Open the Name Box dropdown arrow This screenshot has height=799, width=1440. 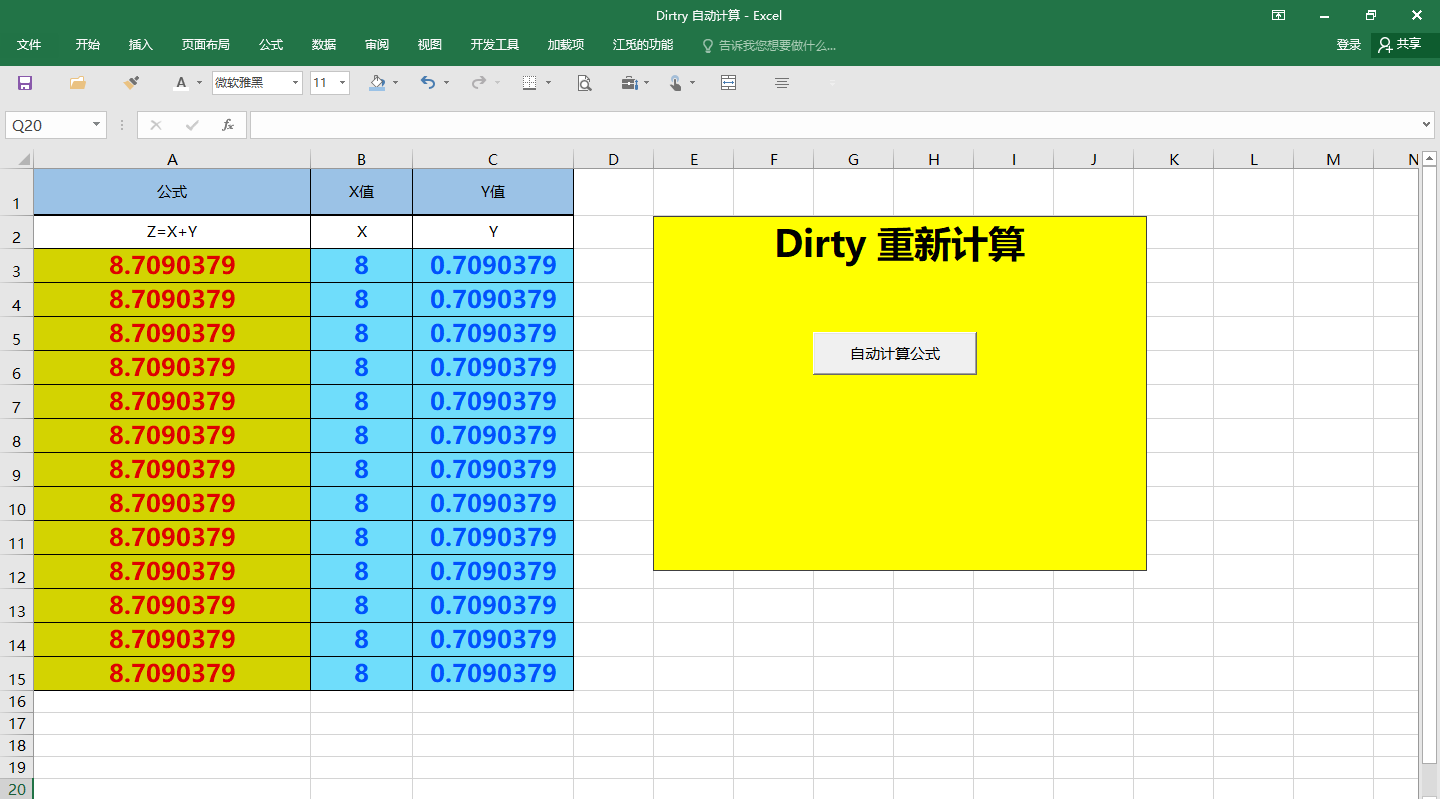pos(97,125)
